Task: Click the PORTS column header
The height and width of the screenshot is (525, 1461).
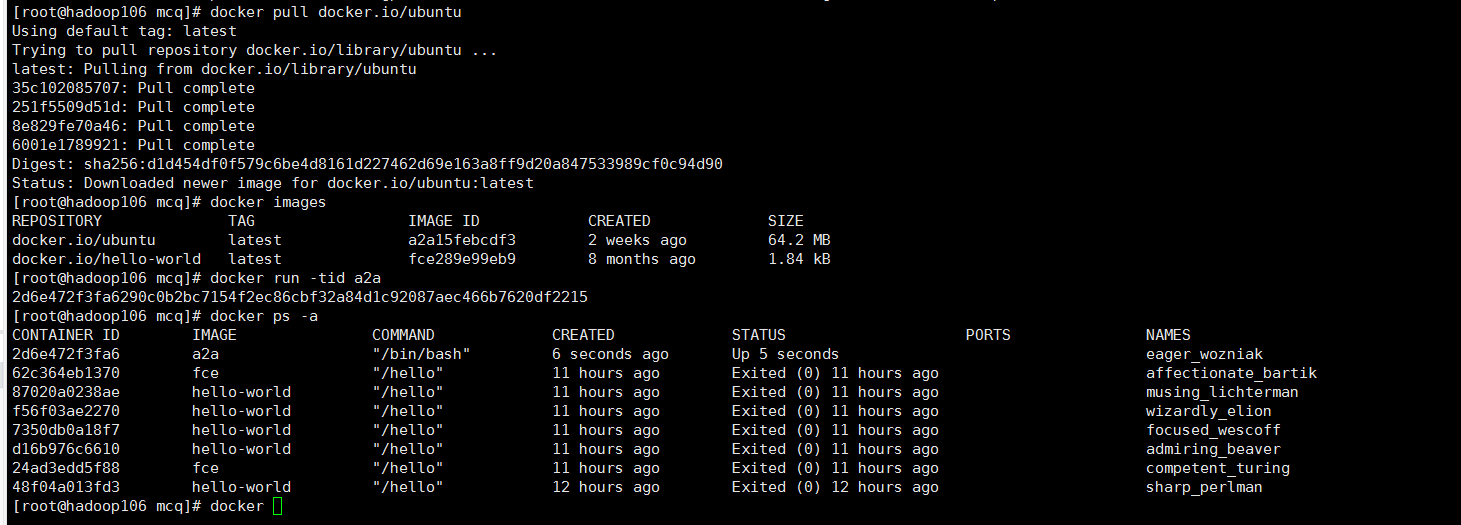Action: (x=988, y=335)
